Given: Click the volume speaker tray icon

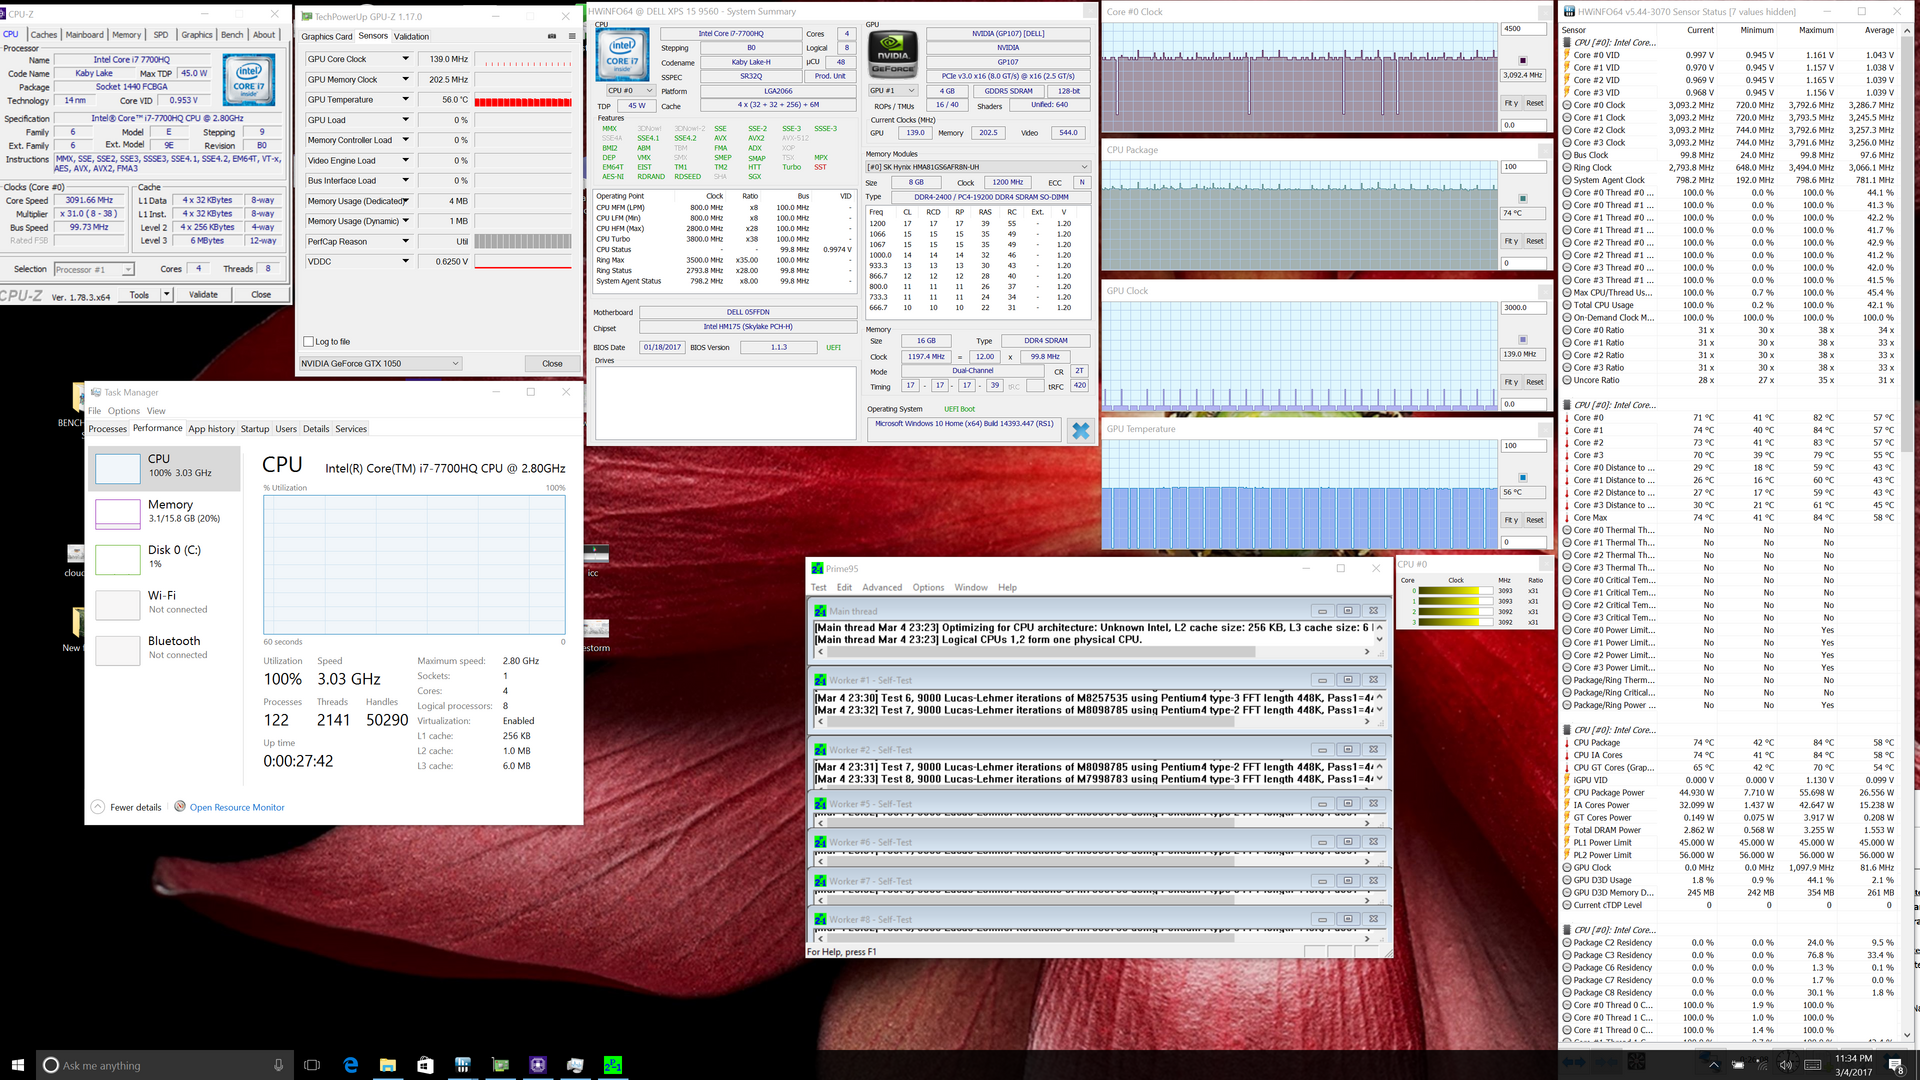Looking at the screenshot, I should [1786, 1064].
